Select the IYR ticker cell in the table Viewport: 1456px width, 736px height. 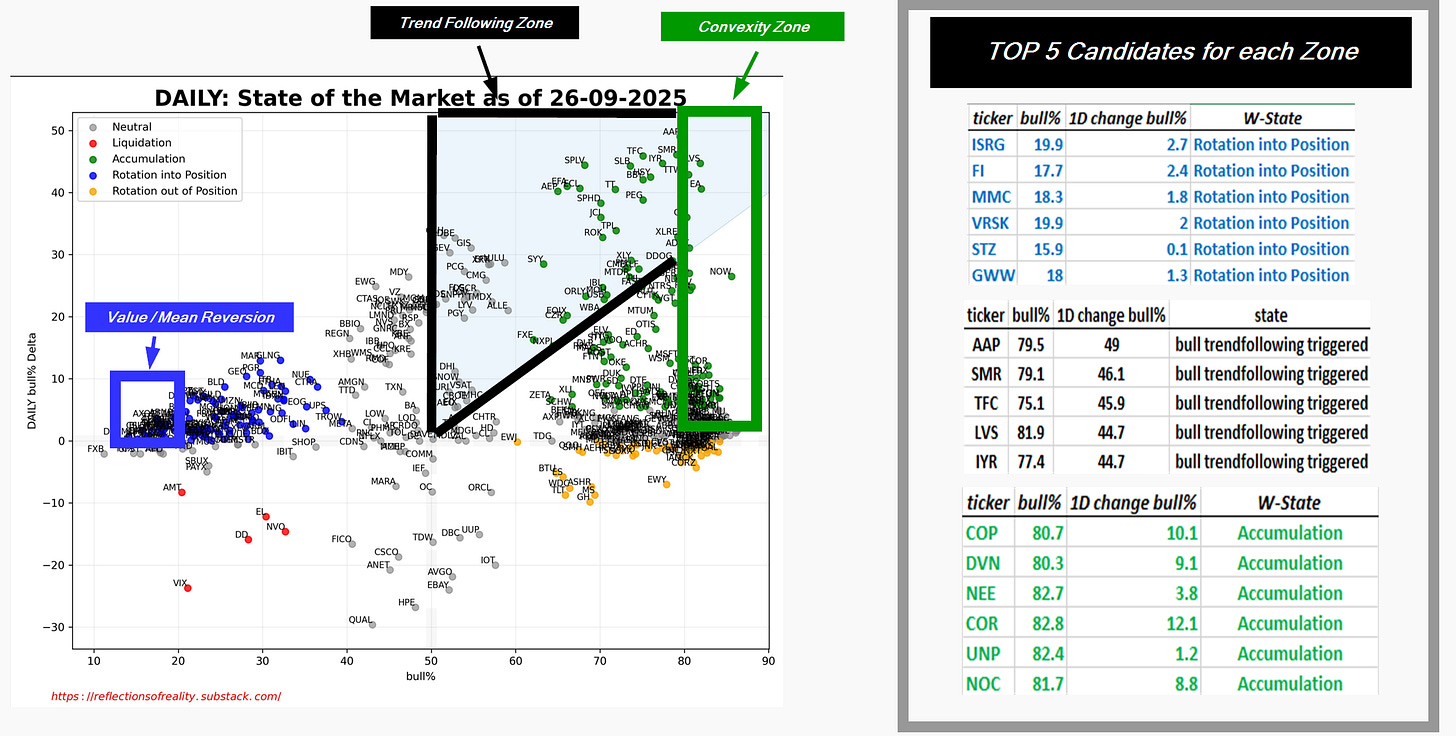983,461
